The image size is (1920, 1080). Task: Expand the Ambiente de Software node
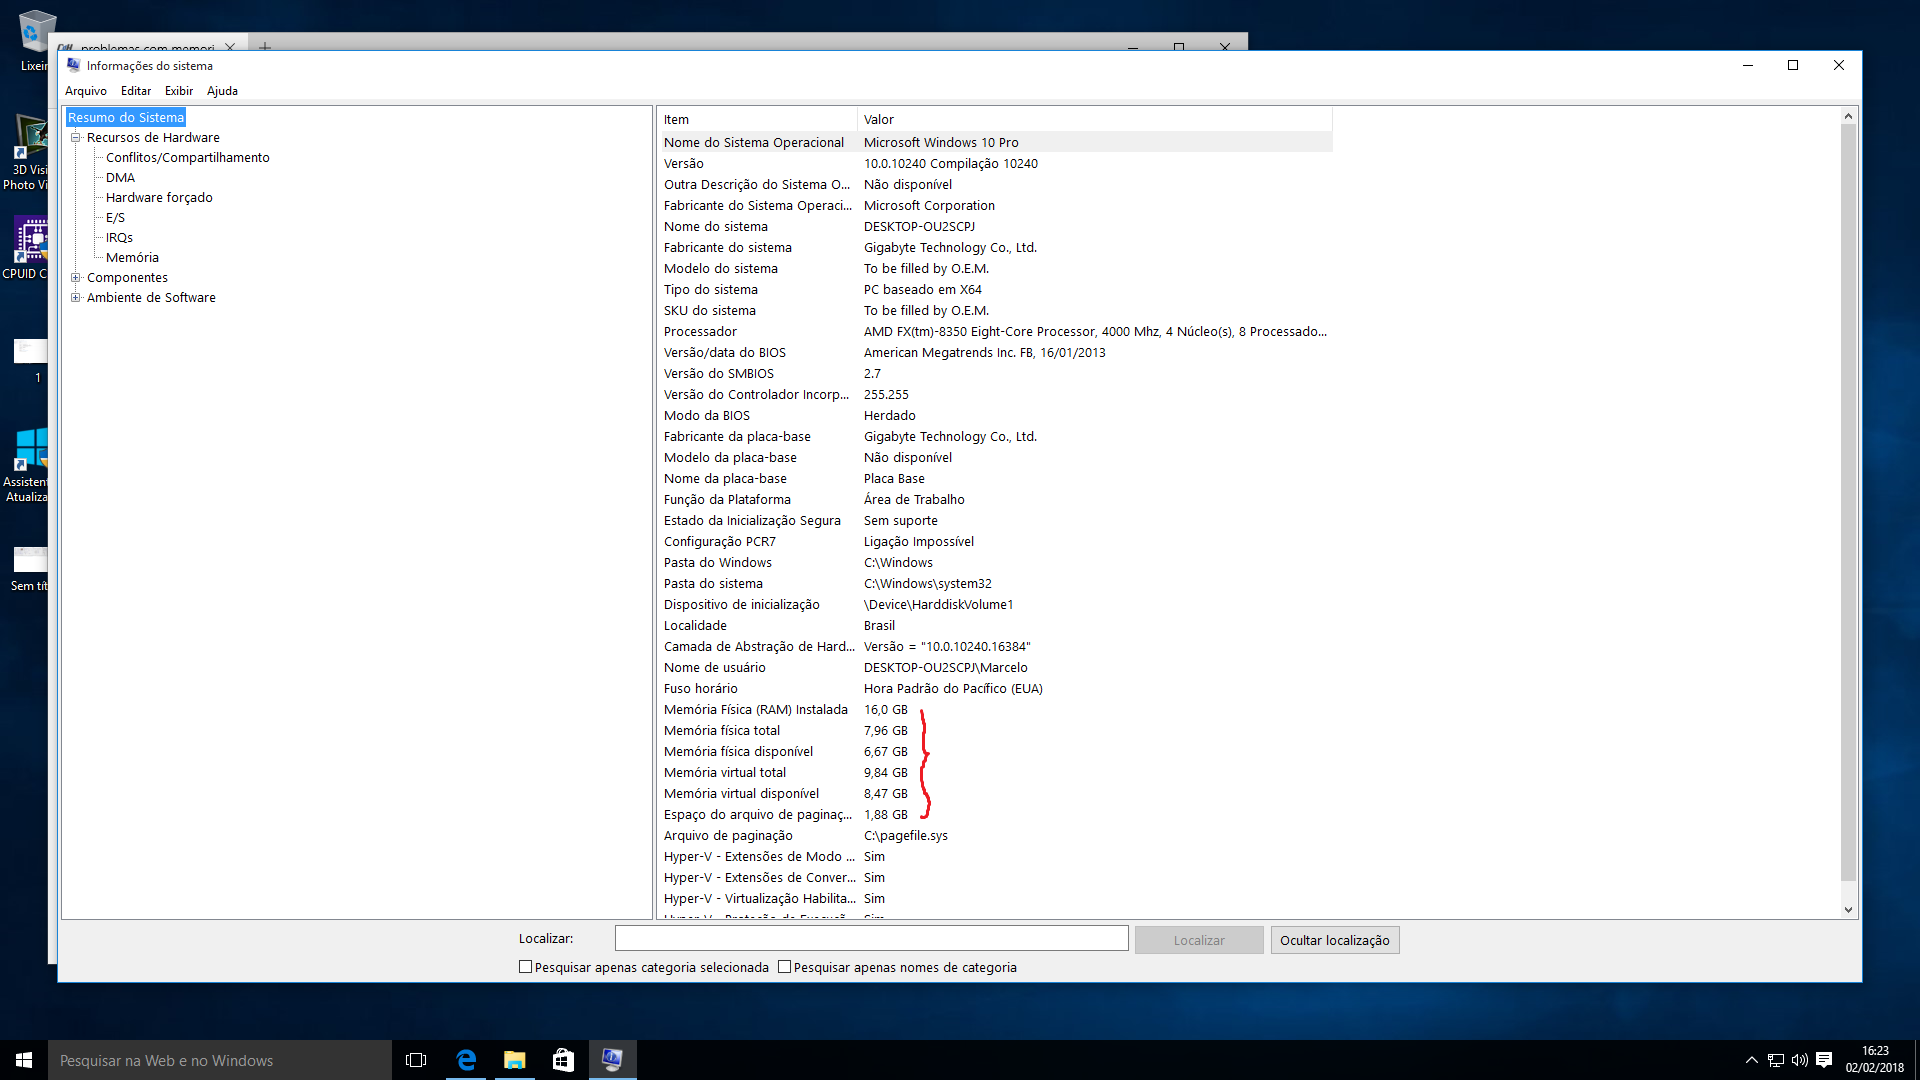[x=76, y=298]
